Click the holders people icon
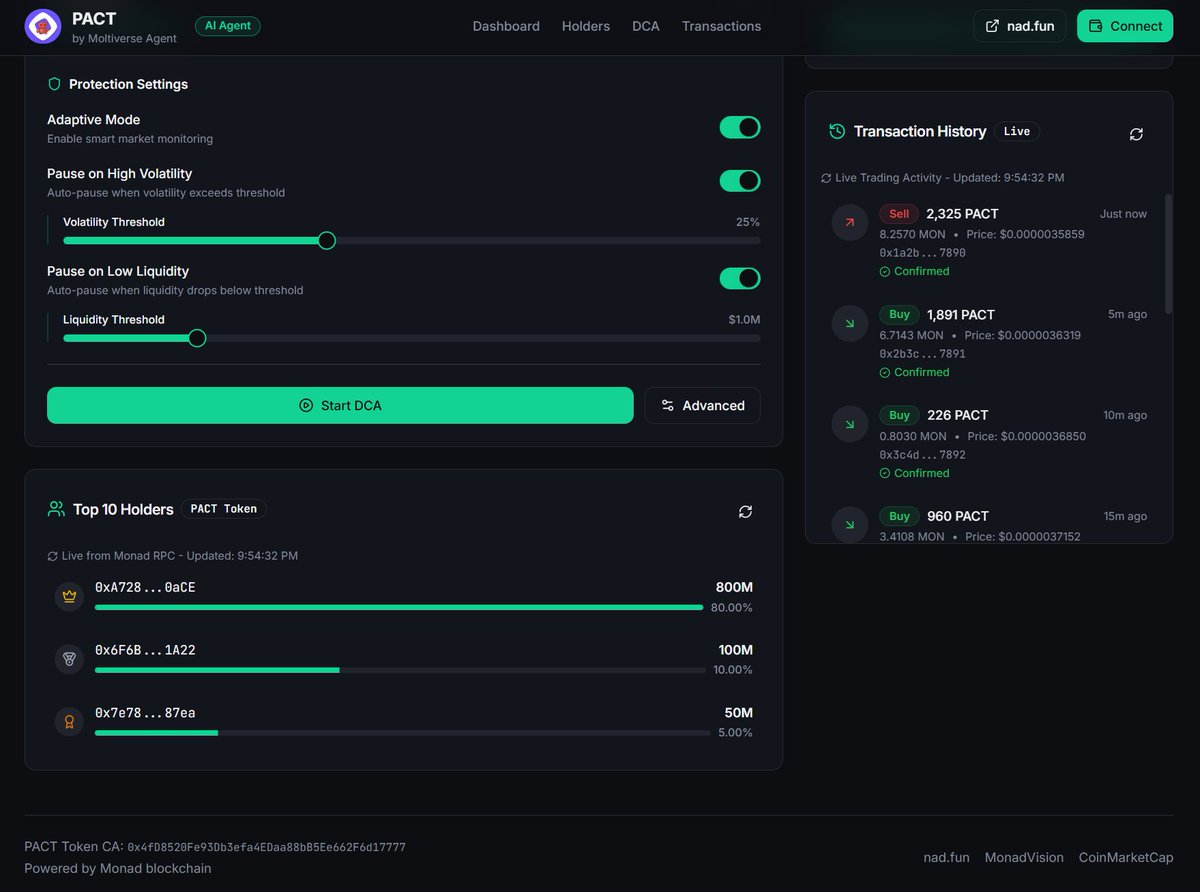1200x892 pixels. click(x=56, y=509)
